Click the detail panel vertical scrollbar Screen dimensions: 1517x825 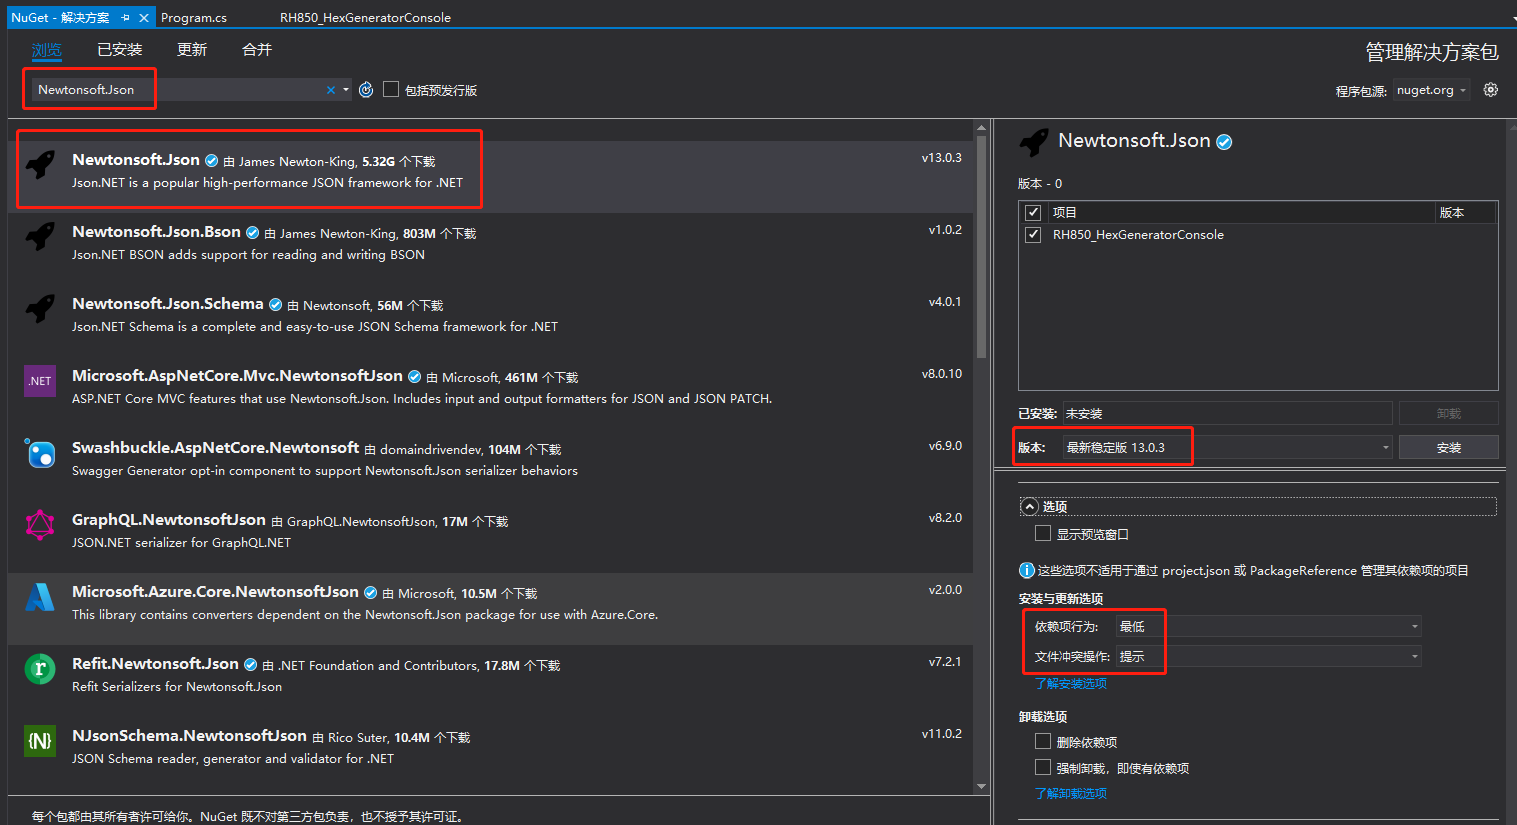(1510, 472)
